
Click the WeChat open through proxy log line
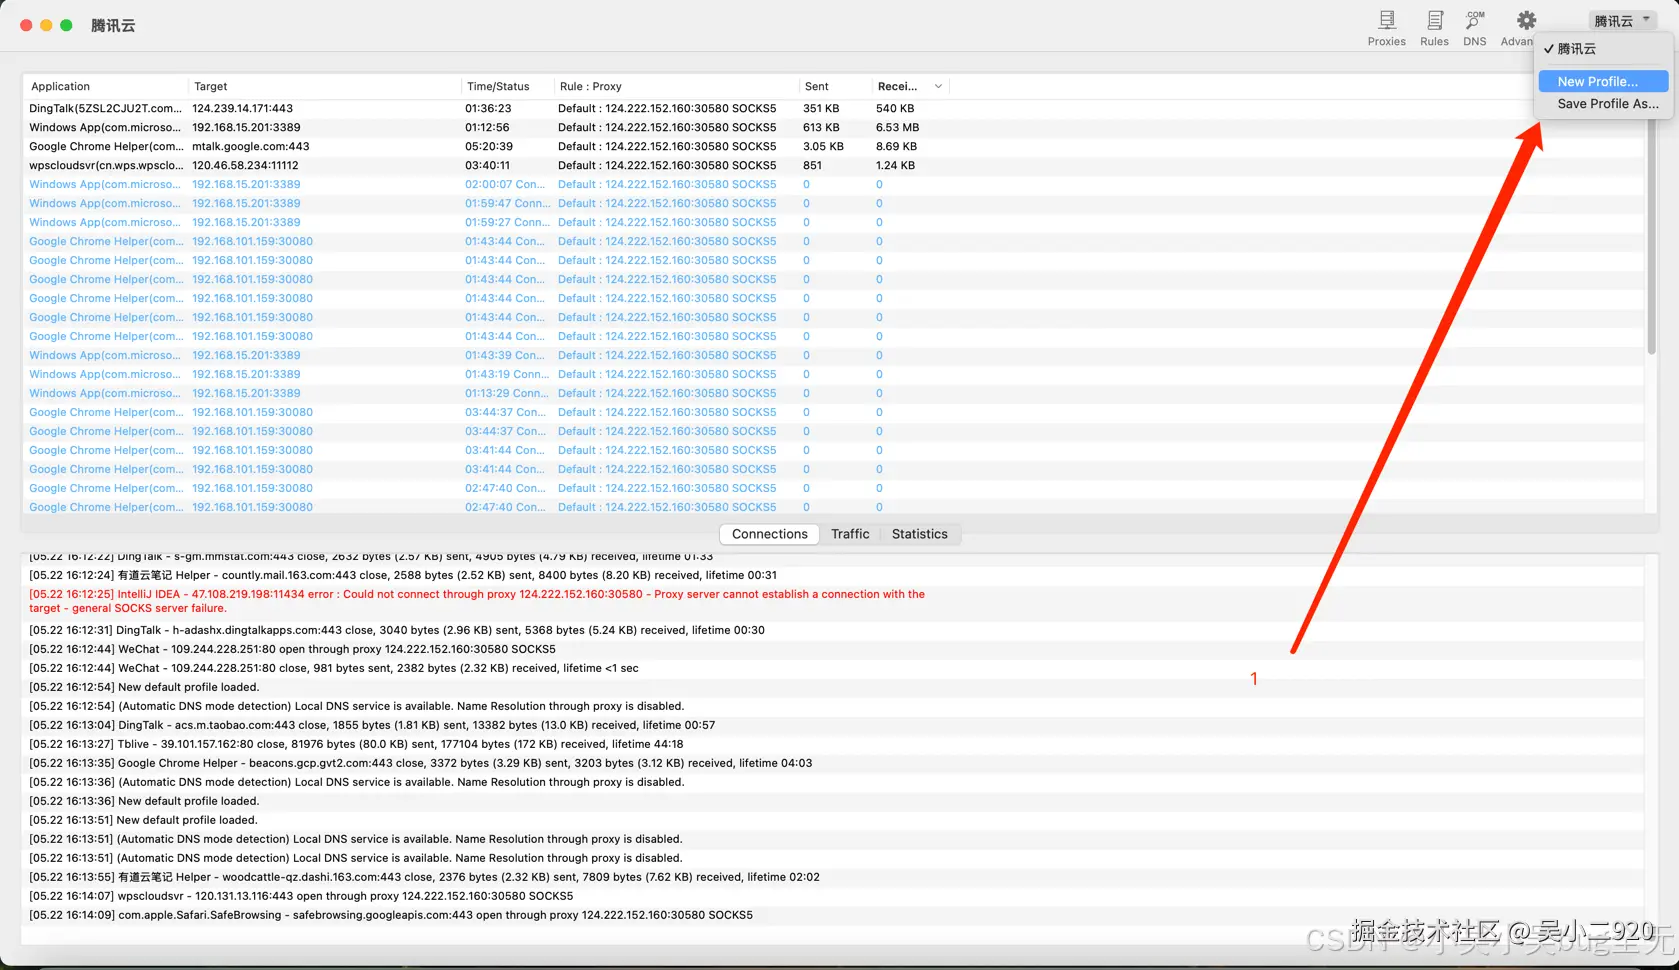[x=292, y=649]
